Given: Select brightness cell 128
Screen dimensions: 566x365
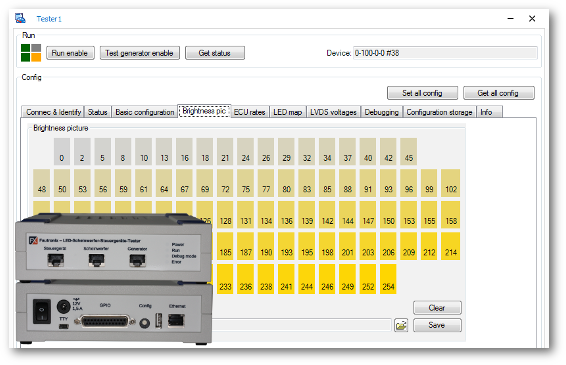Looking at the screenshot, I should pyautogui.click(x=225, y=215).
